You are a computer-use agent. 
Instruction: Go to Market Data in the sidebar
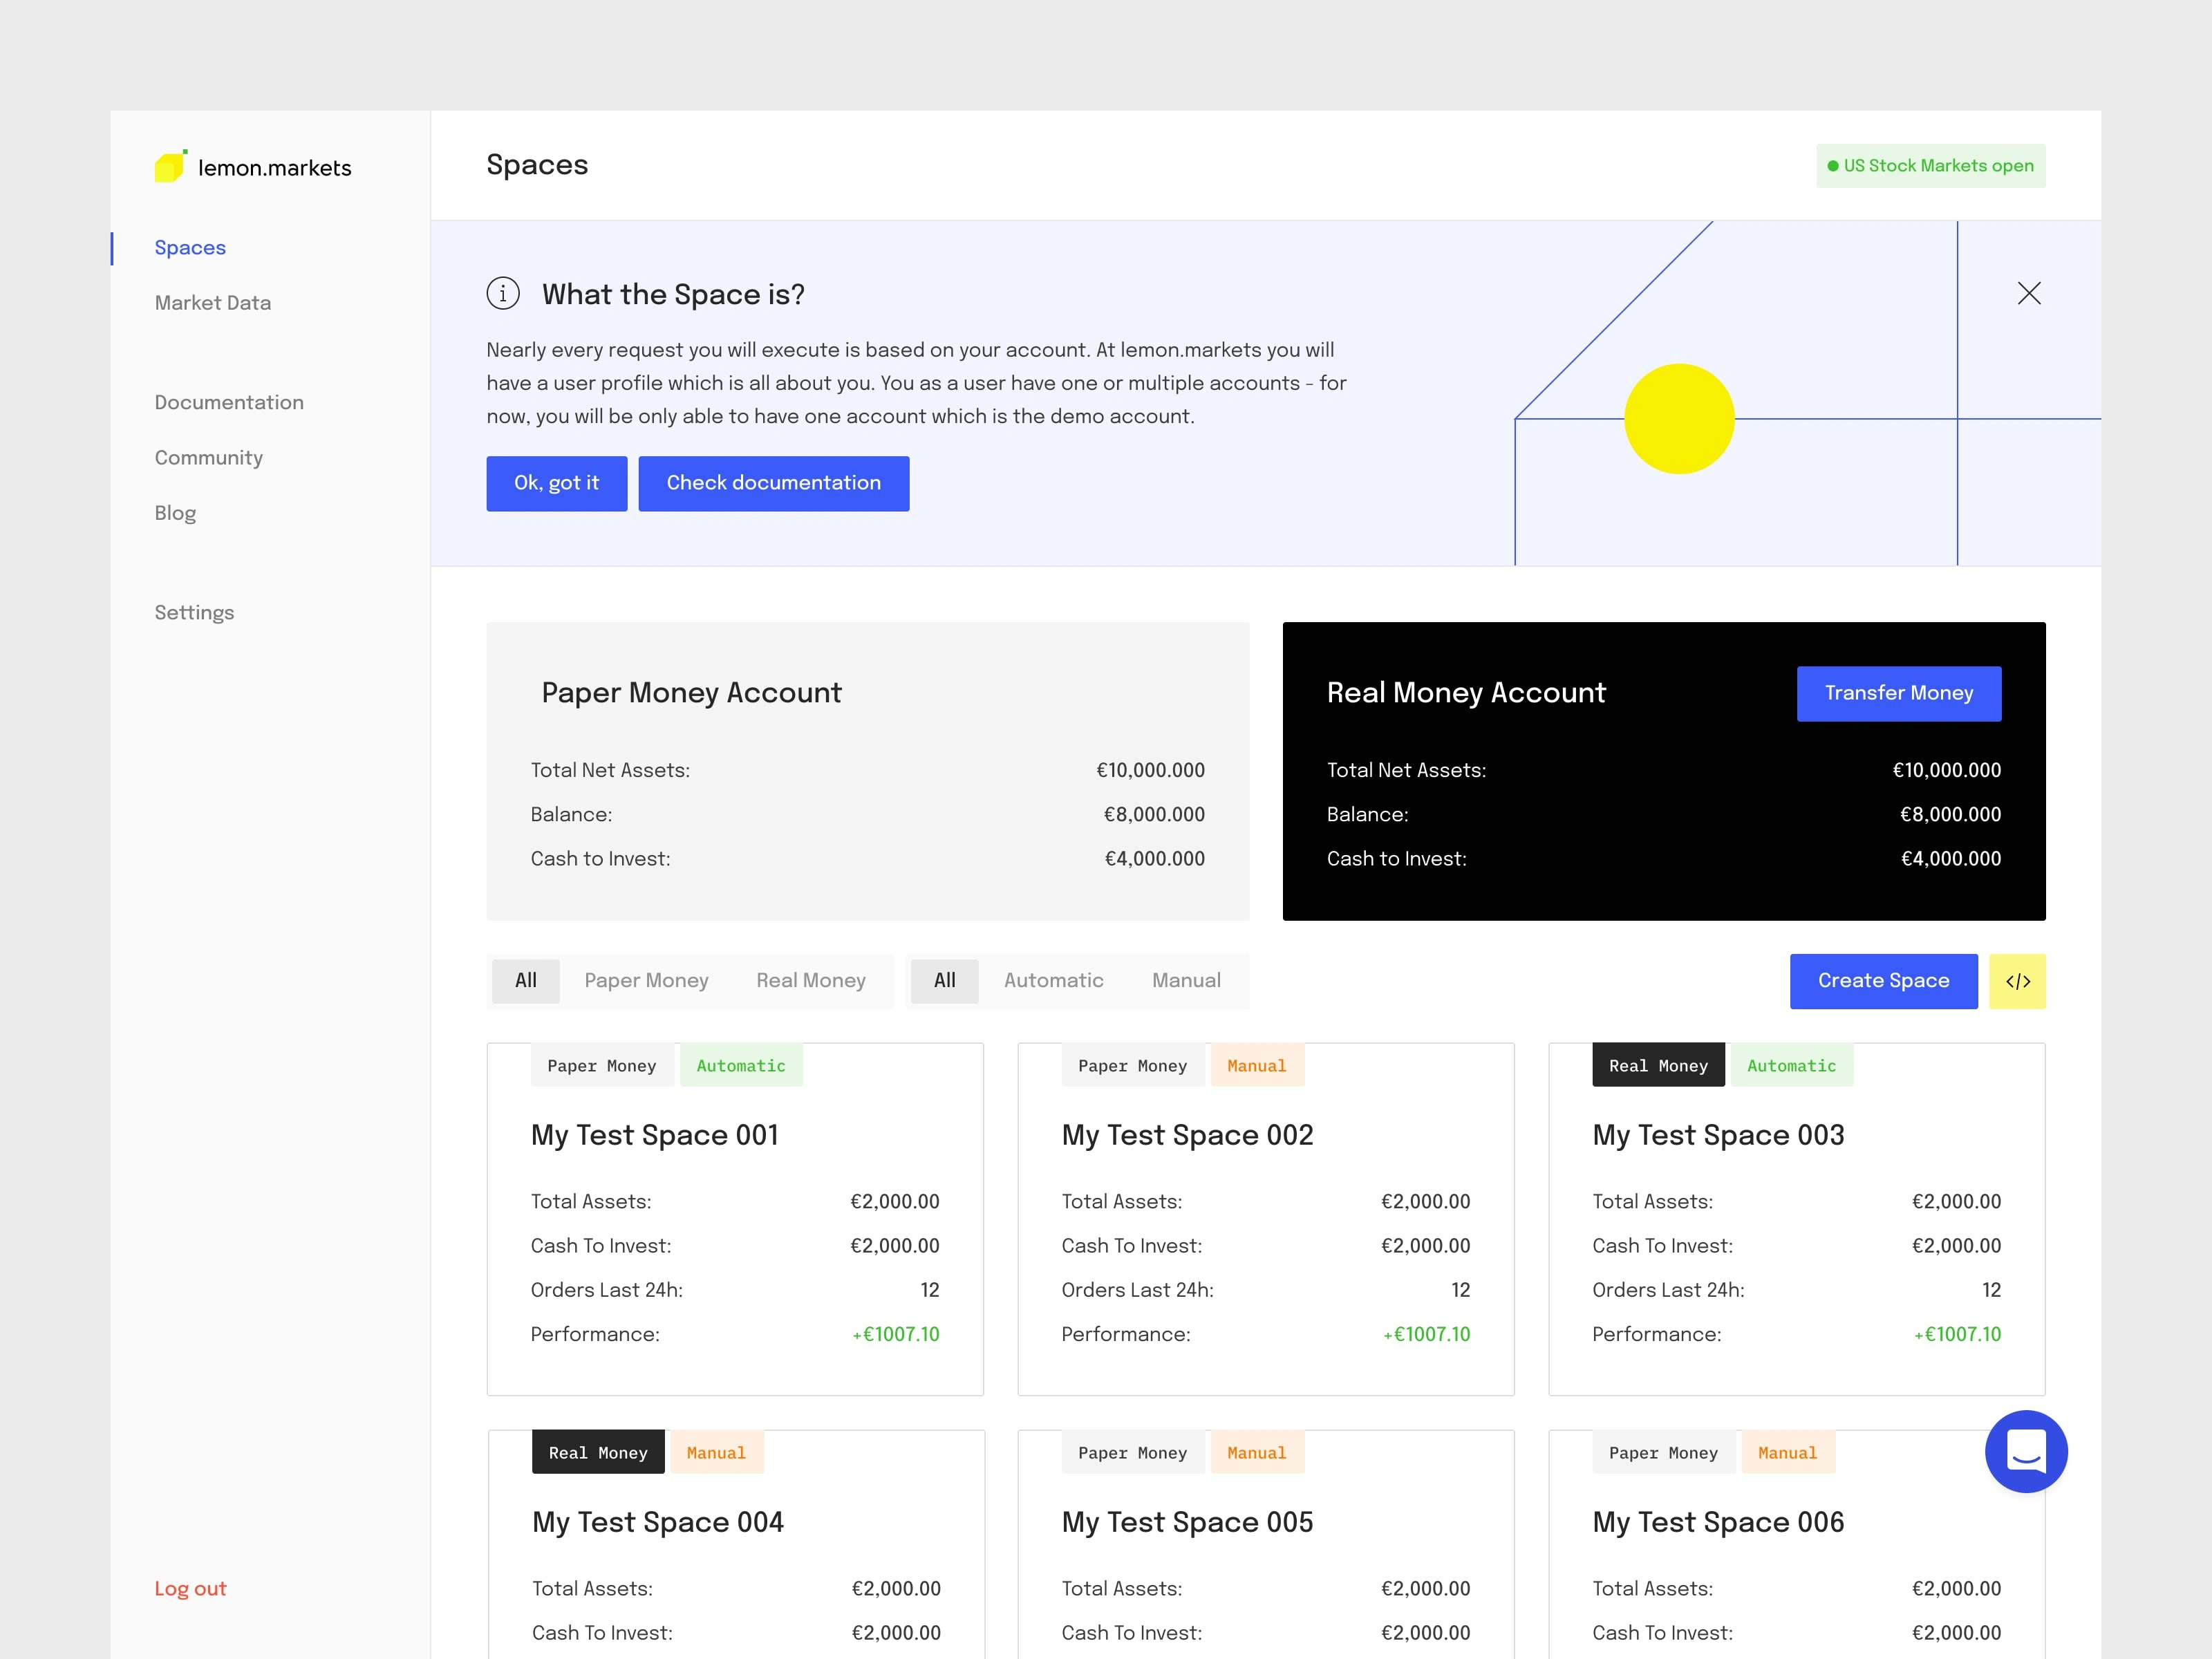(213, 303)
